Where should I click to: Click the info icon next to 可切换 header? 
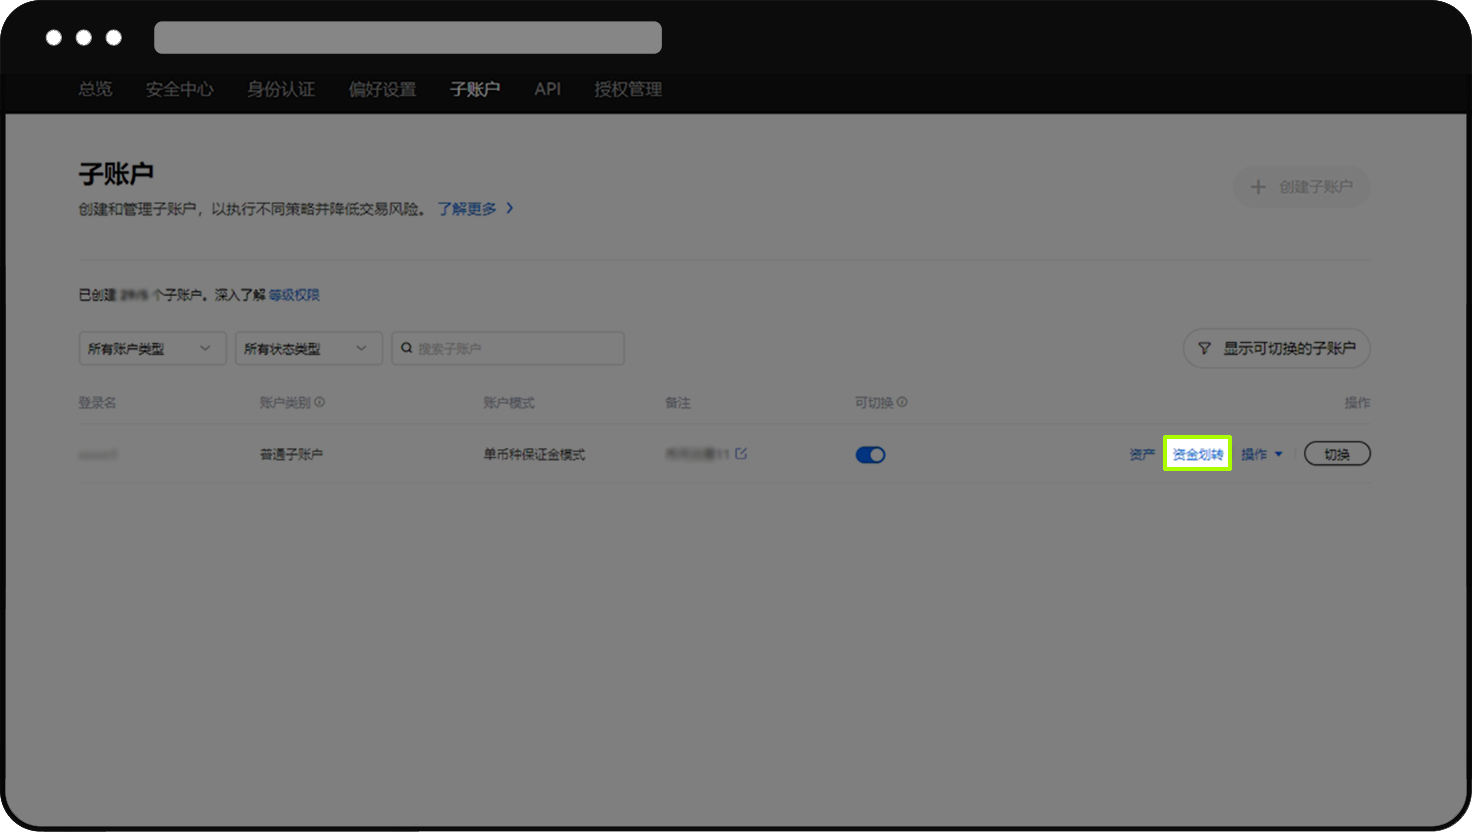coord(903,401)
